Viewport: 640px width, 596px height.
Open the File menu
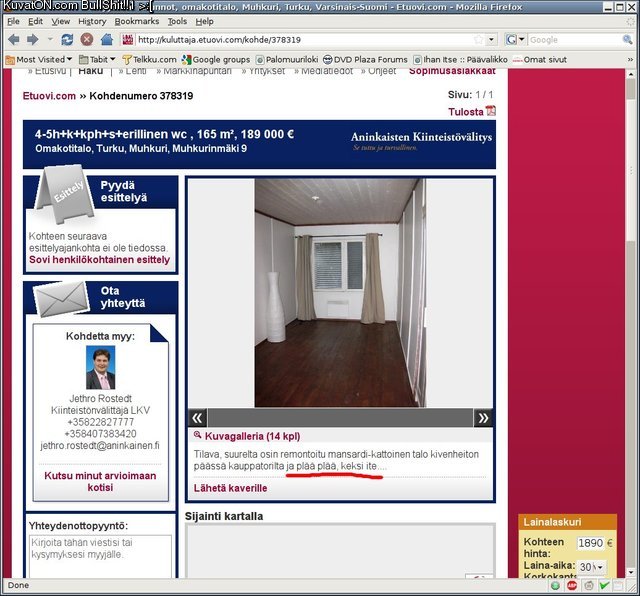[13, 22]
